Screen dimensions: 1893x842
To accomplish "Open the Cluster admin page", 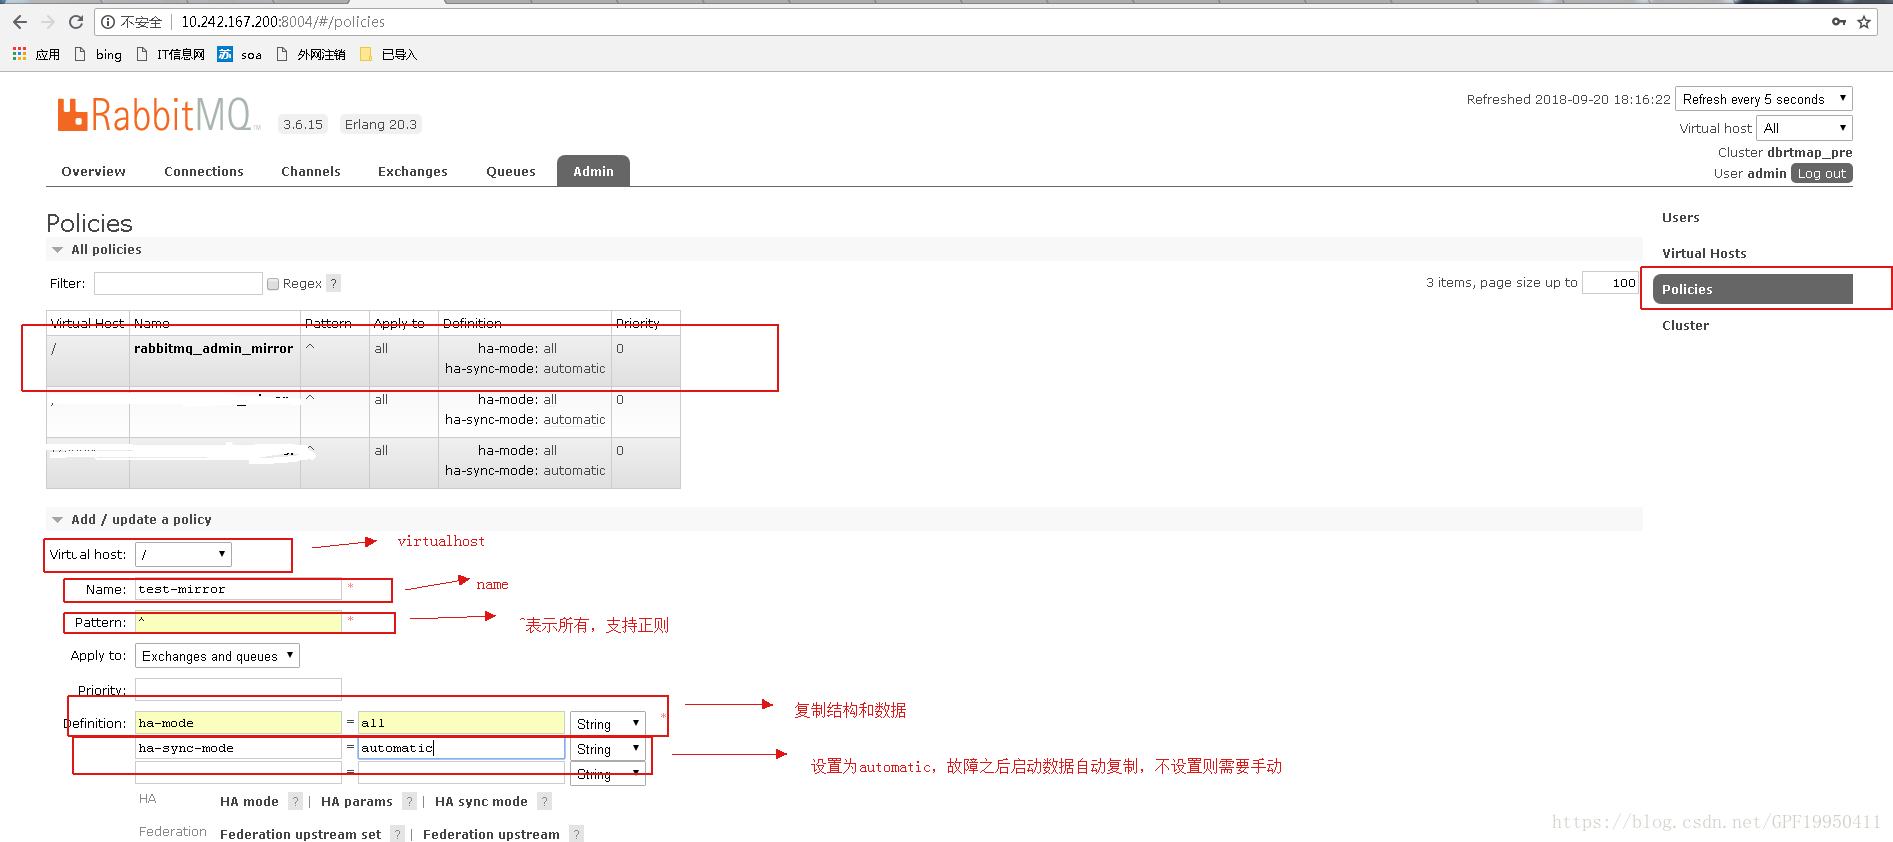I will (1685, 326).
